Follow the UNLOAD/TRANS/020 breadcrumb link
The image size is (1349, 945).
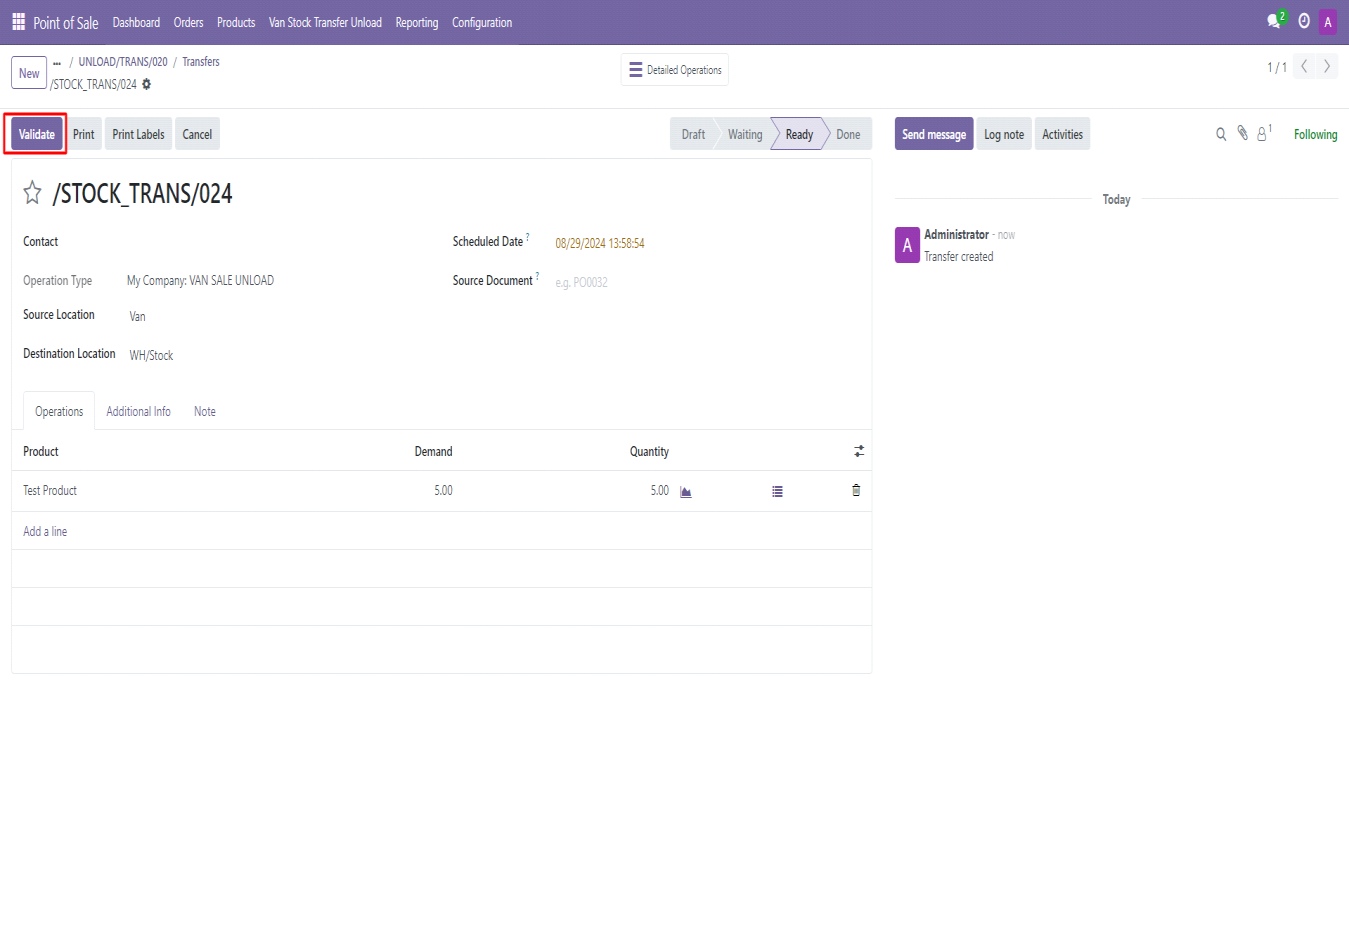pyautogui.click(x=123, y=62)
